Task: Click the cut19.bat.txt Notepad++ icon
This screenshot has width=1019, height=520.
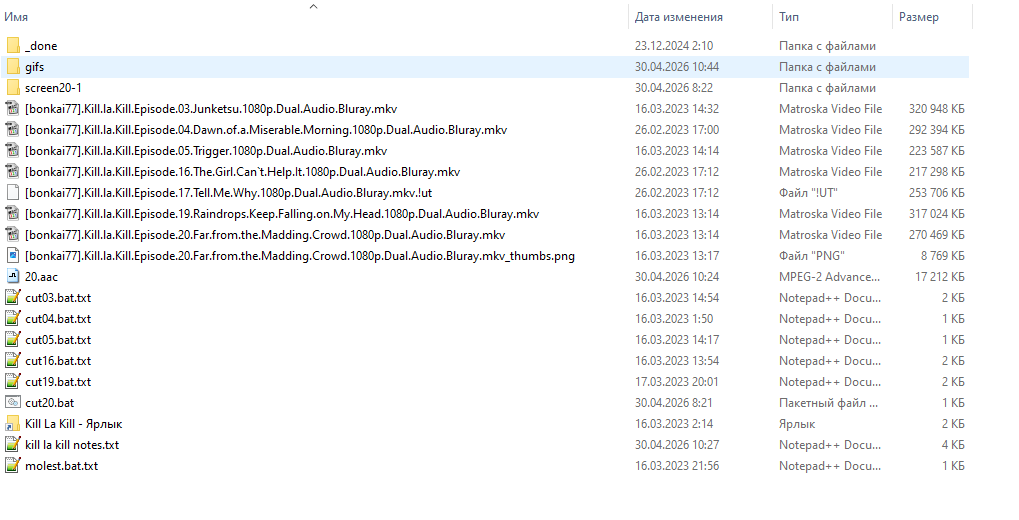Action: [x=13, y=382]
